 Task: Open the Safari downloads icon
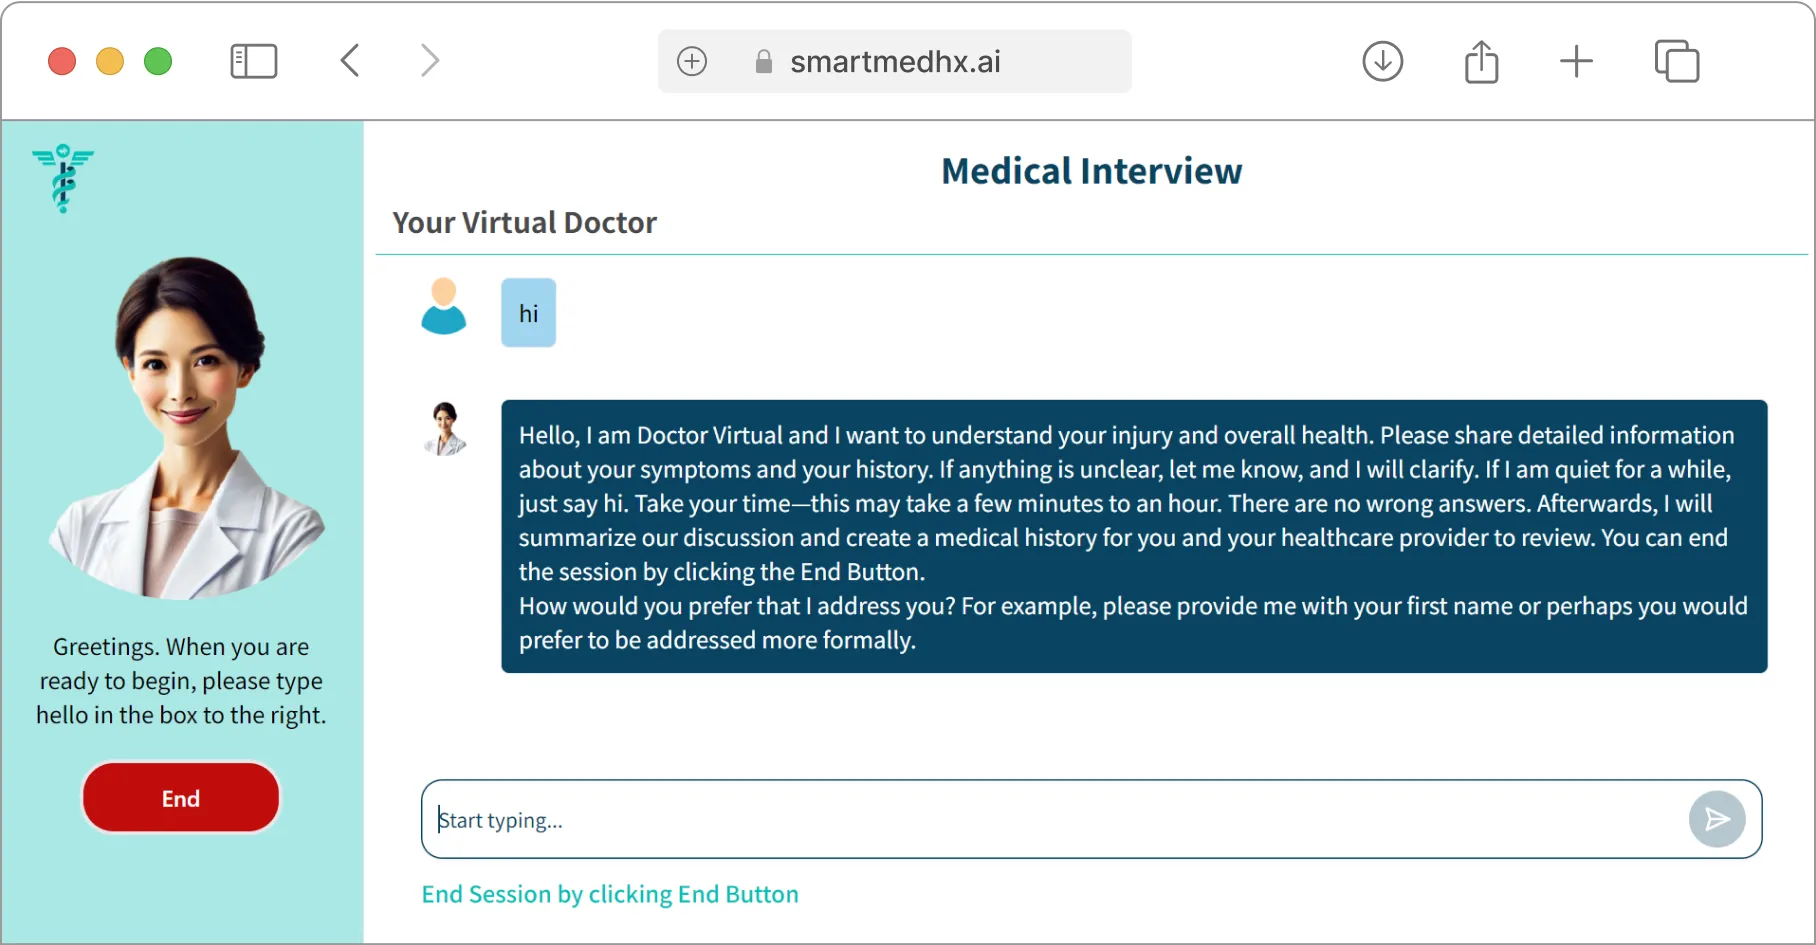click(1382, 61)
